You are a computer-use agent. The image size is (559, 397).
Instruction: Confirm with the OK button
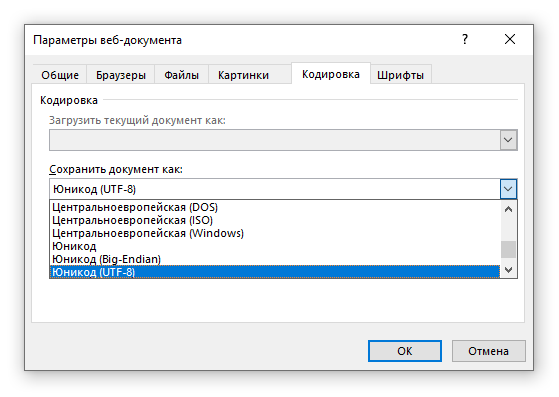pyautogui.click(x=405, y=351)
